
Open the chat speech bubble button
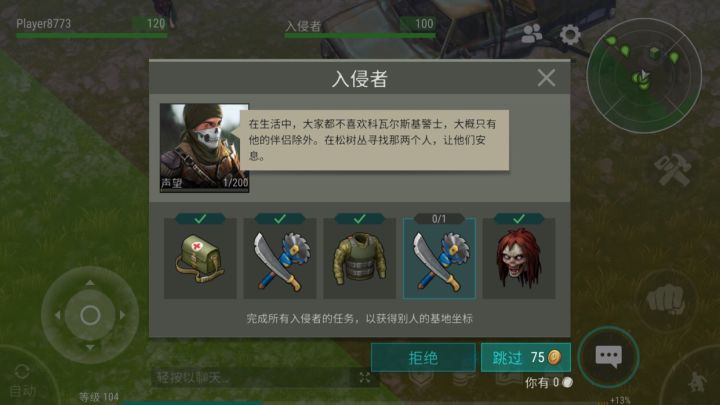point(608,357)
